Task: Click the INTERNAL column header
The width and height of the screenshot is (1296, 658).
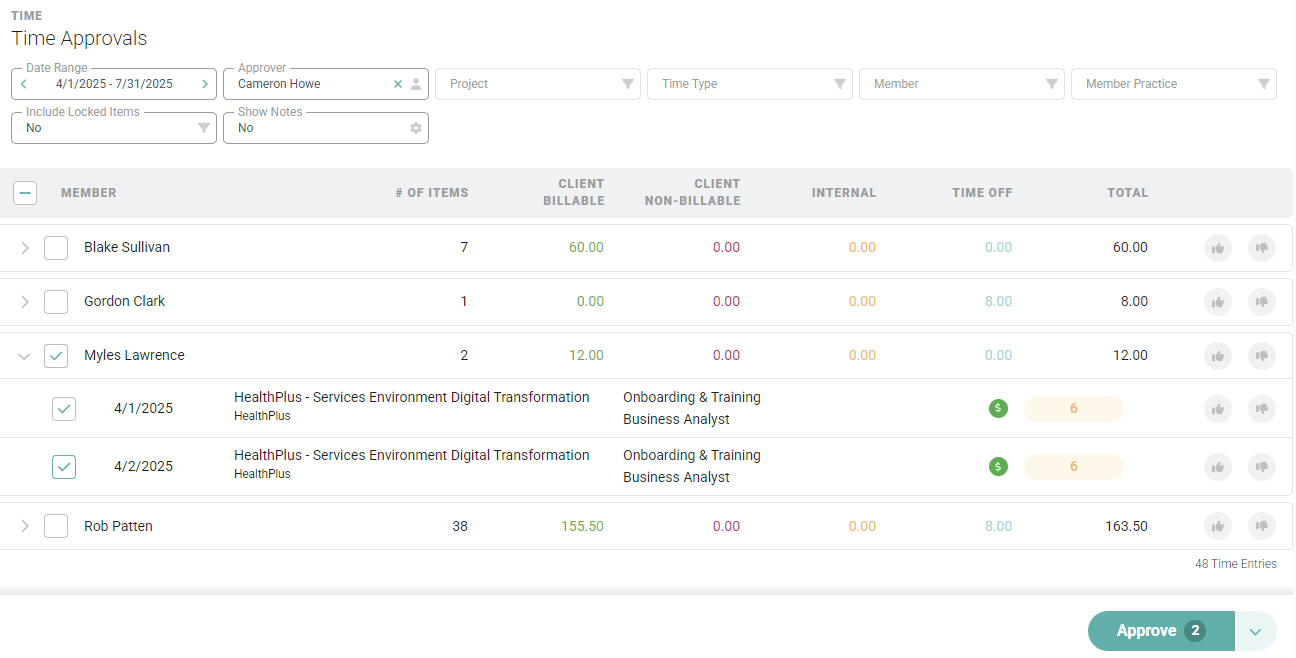Action: pos(844,193)
